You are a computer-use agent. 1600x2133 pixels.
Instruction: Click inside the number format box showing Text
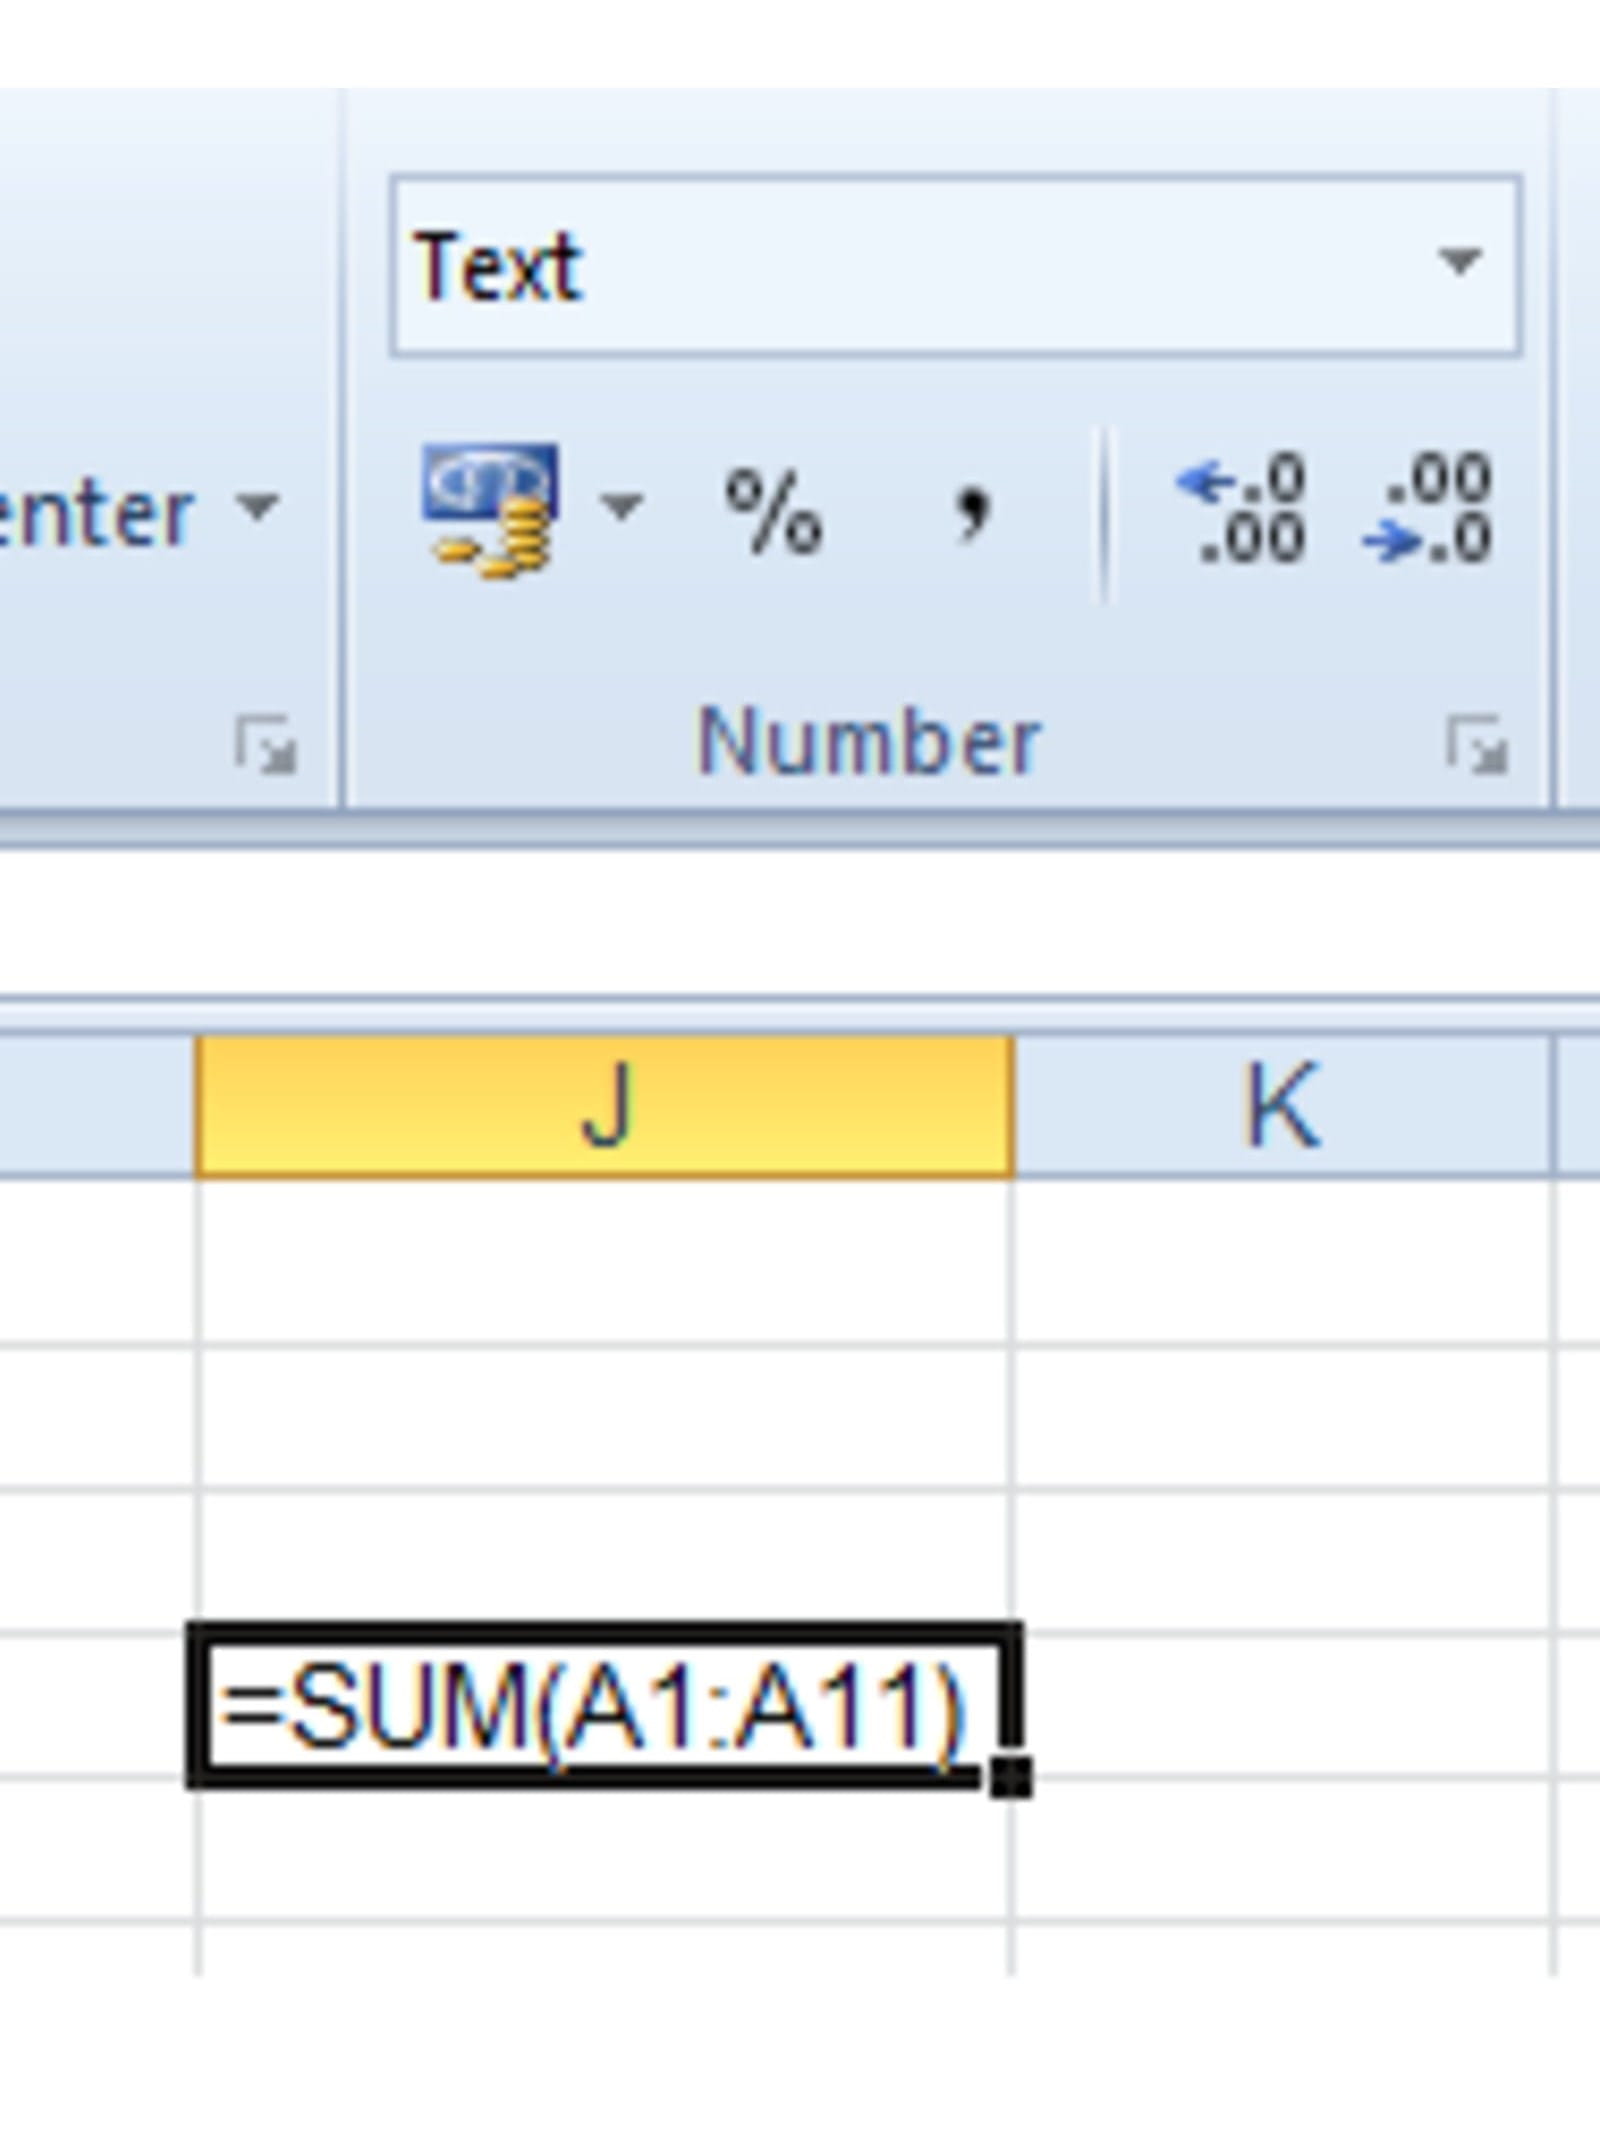coord(900,265)
